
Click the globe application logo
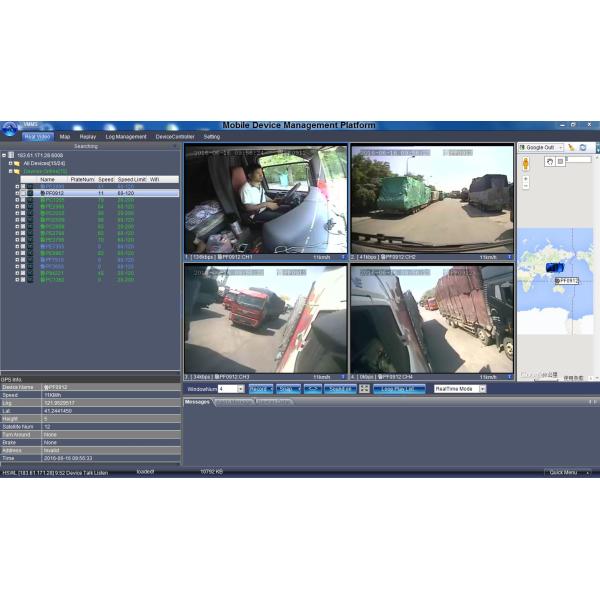point(10,129)
